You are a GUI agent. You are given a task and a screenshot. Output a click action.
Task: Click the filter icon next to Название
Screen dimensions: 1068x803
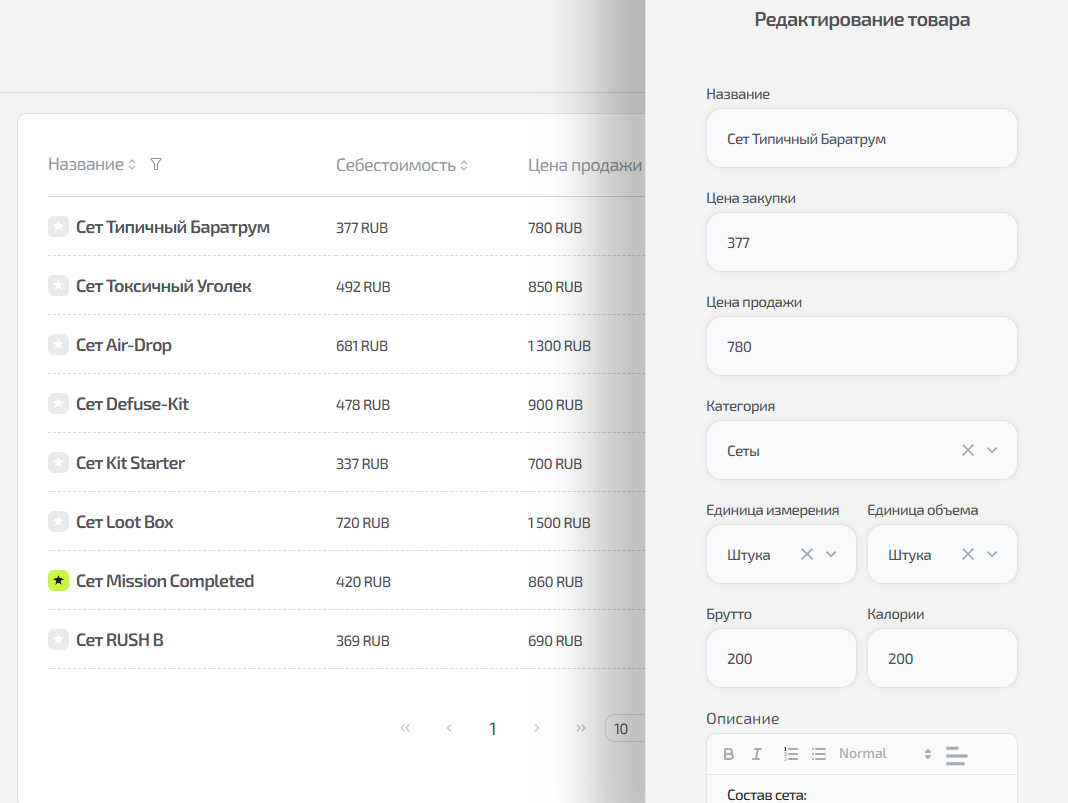click(155, 164)
